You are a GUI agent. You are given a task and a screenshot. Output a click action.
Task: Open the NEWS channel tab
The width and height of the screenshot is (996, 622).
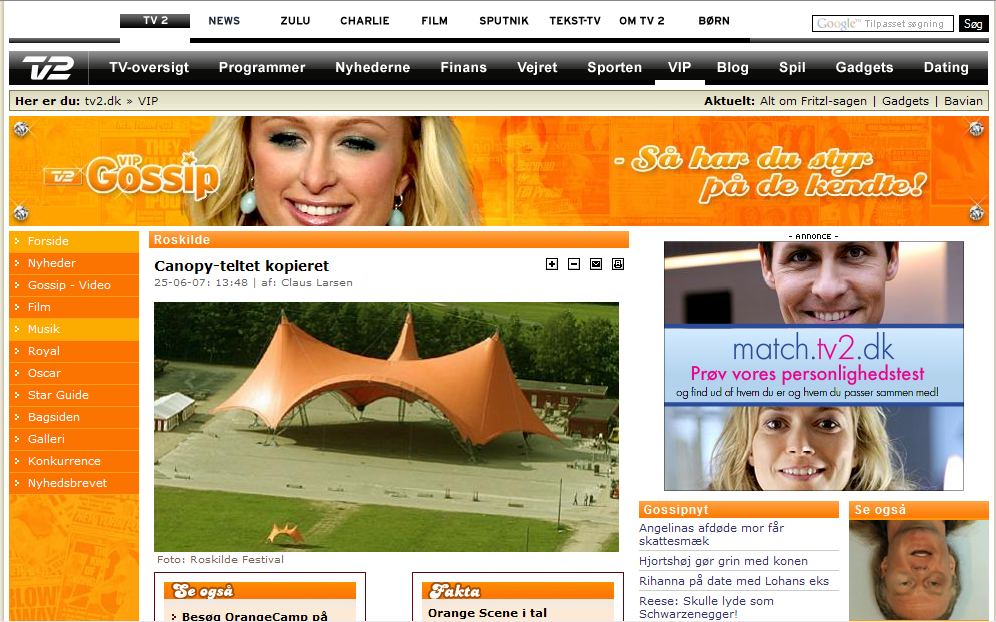224,21
